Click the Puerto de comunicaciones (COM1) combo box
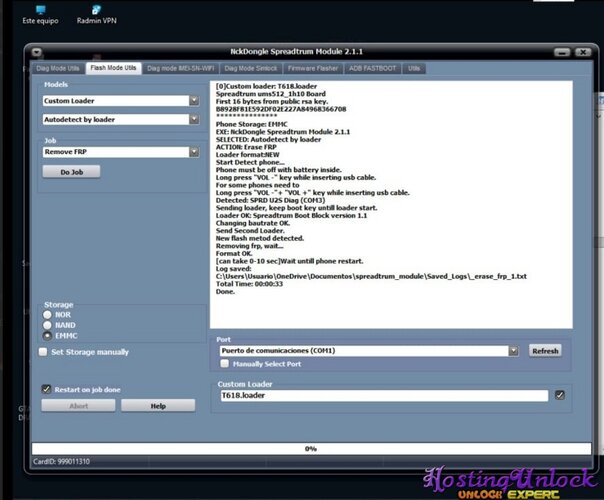The image size is (604, 500). 369,351
